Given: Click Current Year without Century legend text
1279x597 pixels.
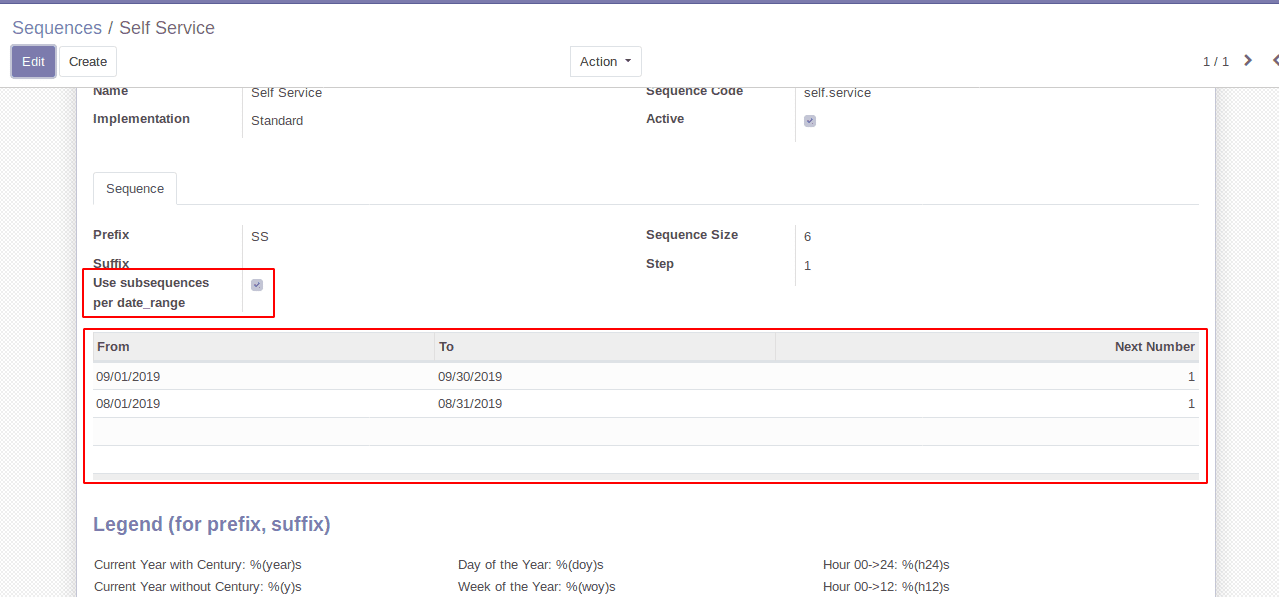Looking at the screenshot, I should 198,587.
